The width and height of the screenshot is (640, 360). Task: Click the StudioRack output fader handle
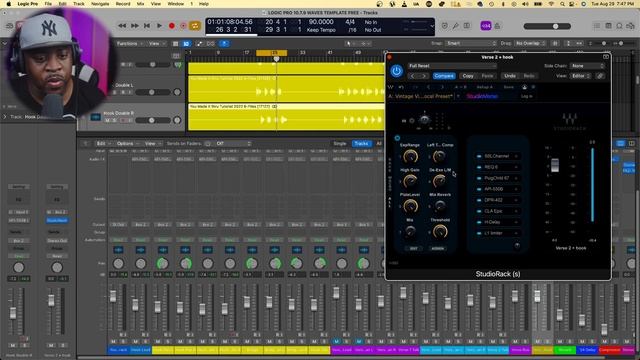point(555,165)
